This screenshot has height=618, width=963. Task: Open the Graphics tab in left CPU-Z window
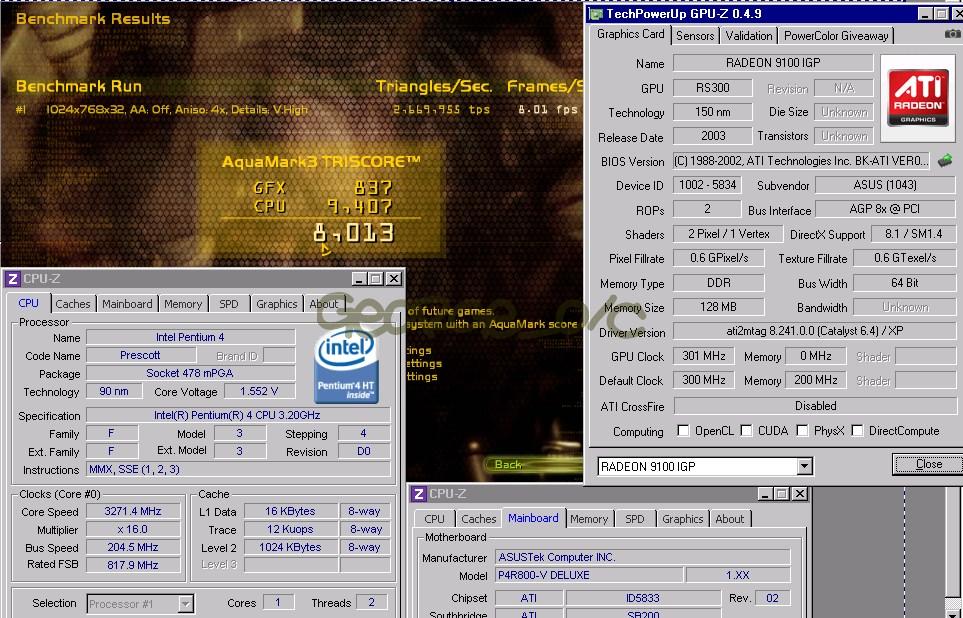click(276, 304)
